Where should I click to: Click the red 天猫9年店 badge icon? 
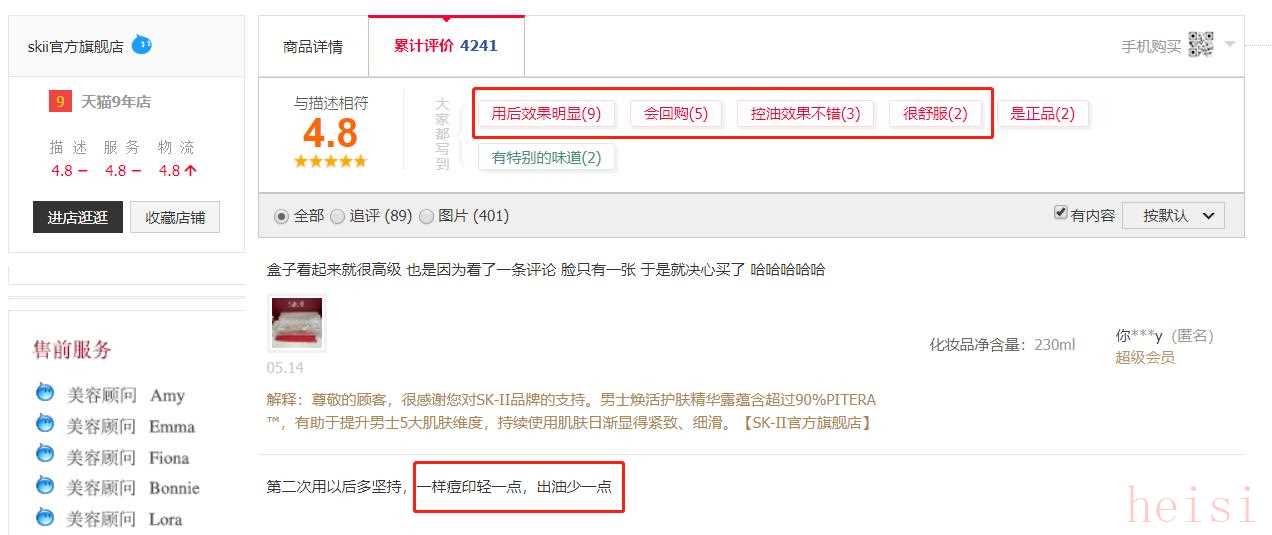[60, 101]
